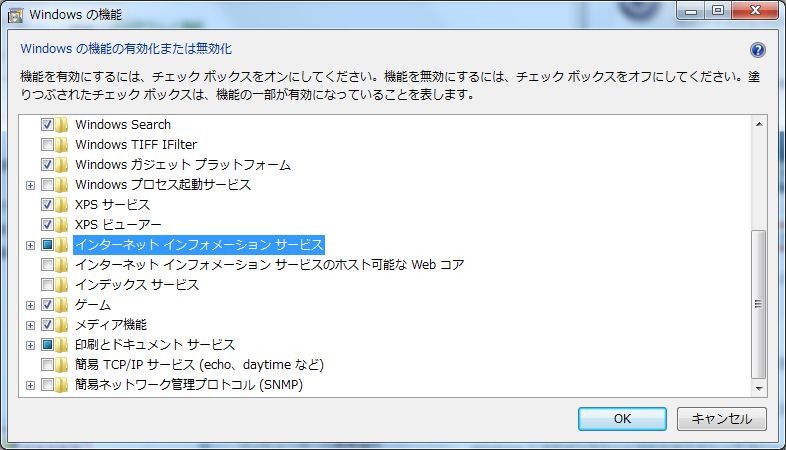Select the サービスのホスト可能な Web コア label
The image size is (786, 450).
[270, 265]
